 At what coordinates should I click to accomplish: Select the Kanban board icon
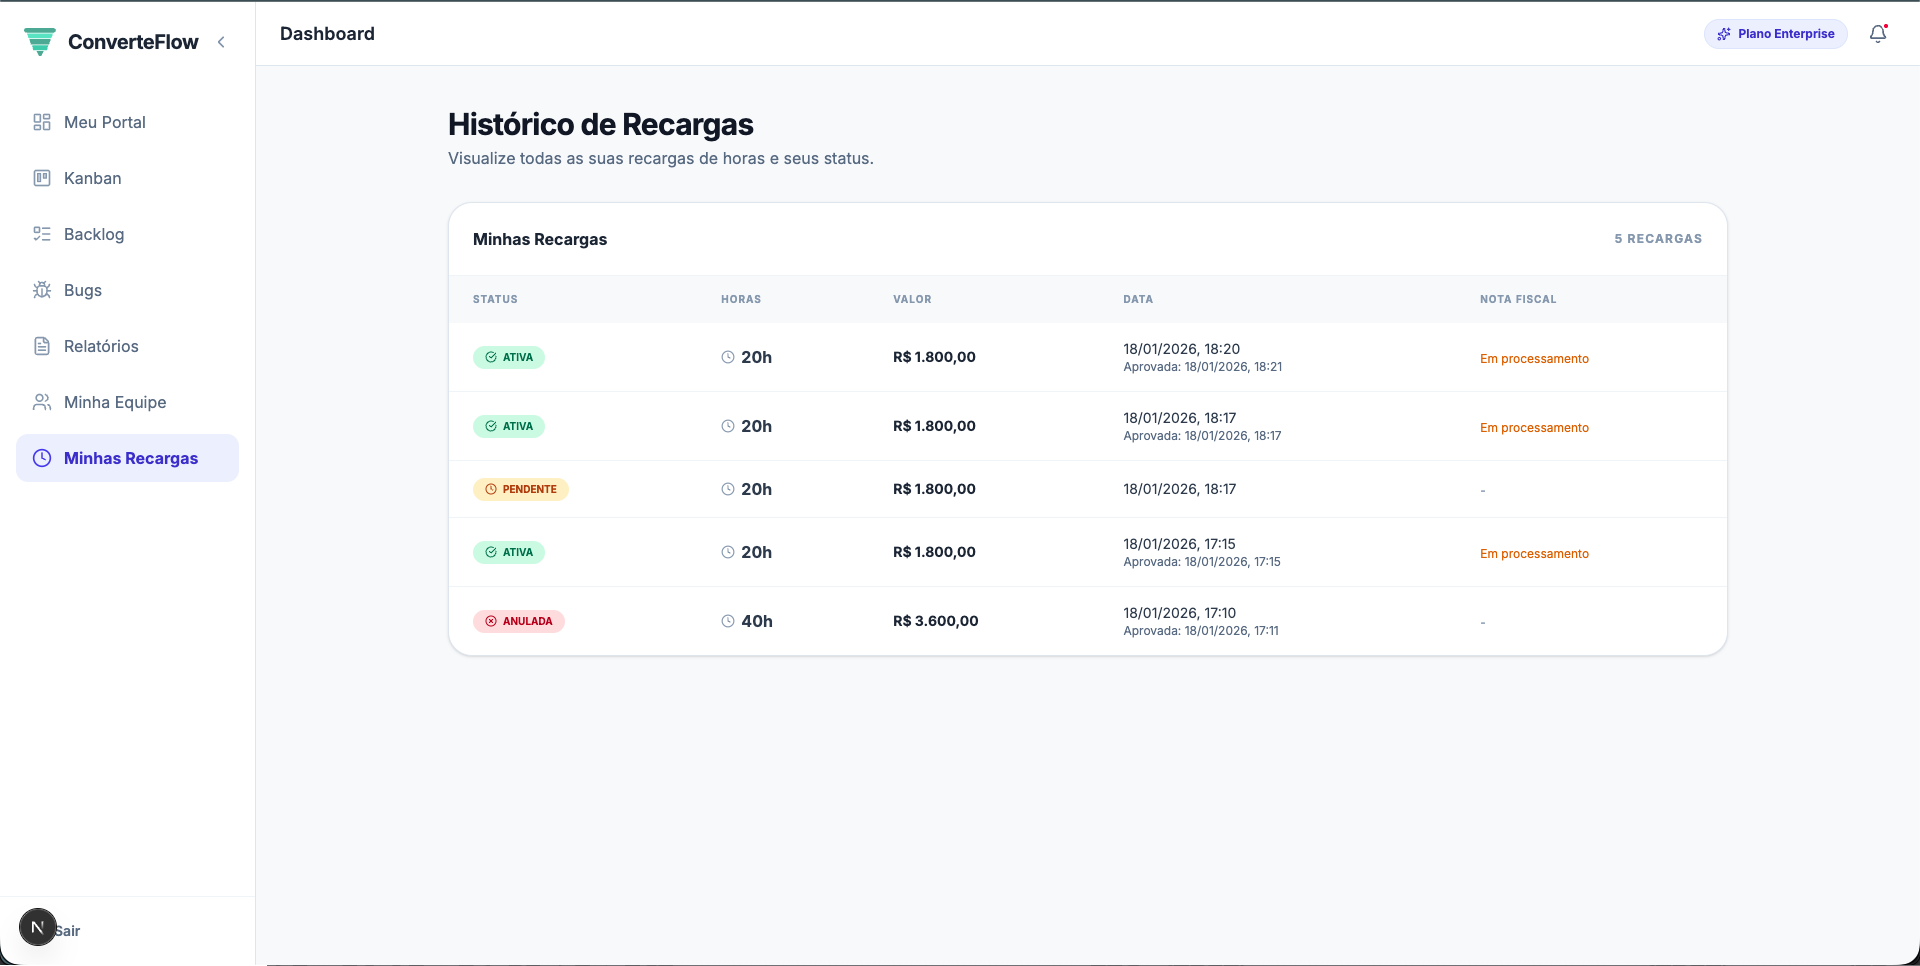41,178
